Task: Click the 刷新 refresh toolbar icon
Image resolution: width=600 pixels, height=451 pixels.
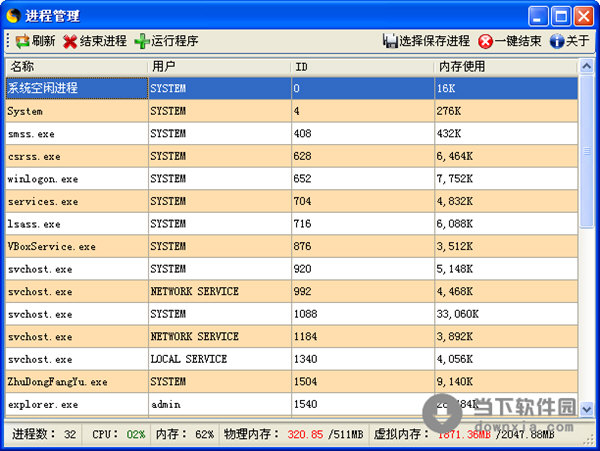Action: coord(22,41)
